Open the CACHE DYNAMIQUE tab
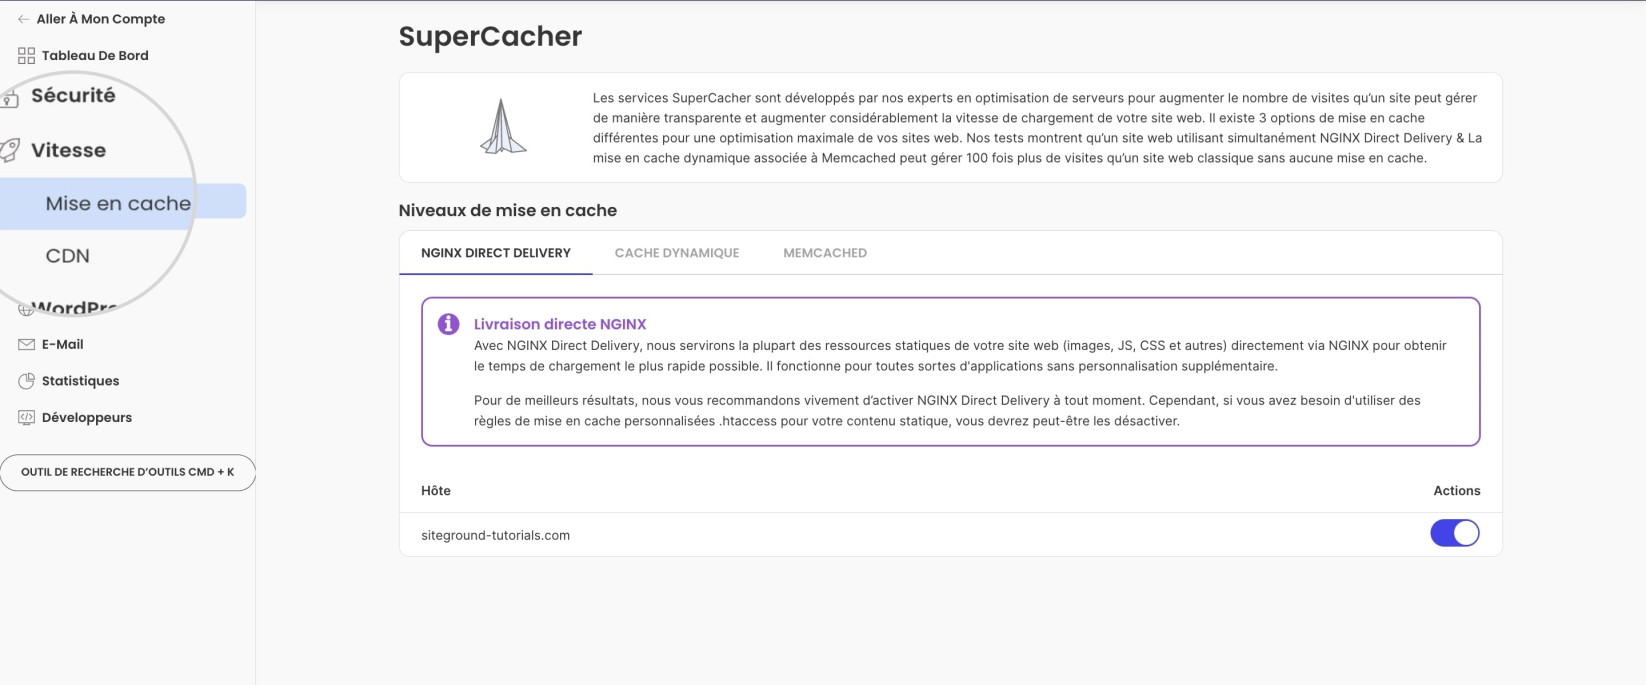The width and height of the screenshot is (1646, 685). click(x=677, y=253)
